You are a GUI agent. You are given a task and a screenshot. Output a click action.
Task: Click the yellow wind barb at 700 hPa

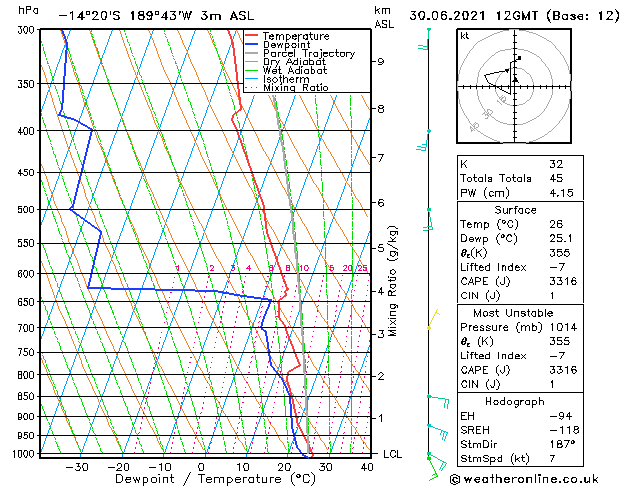pos(434,319)
